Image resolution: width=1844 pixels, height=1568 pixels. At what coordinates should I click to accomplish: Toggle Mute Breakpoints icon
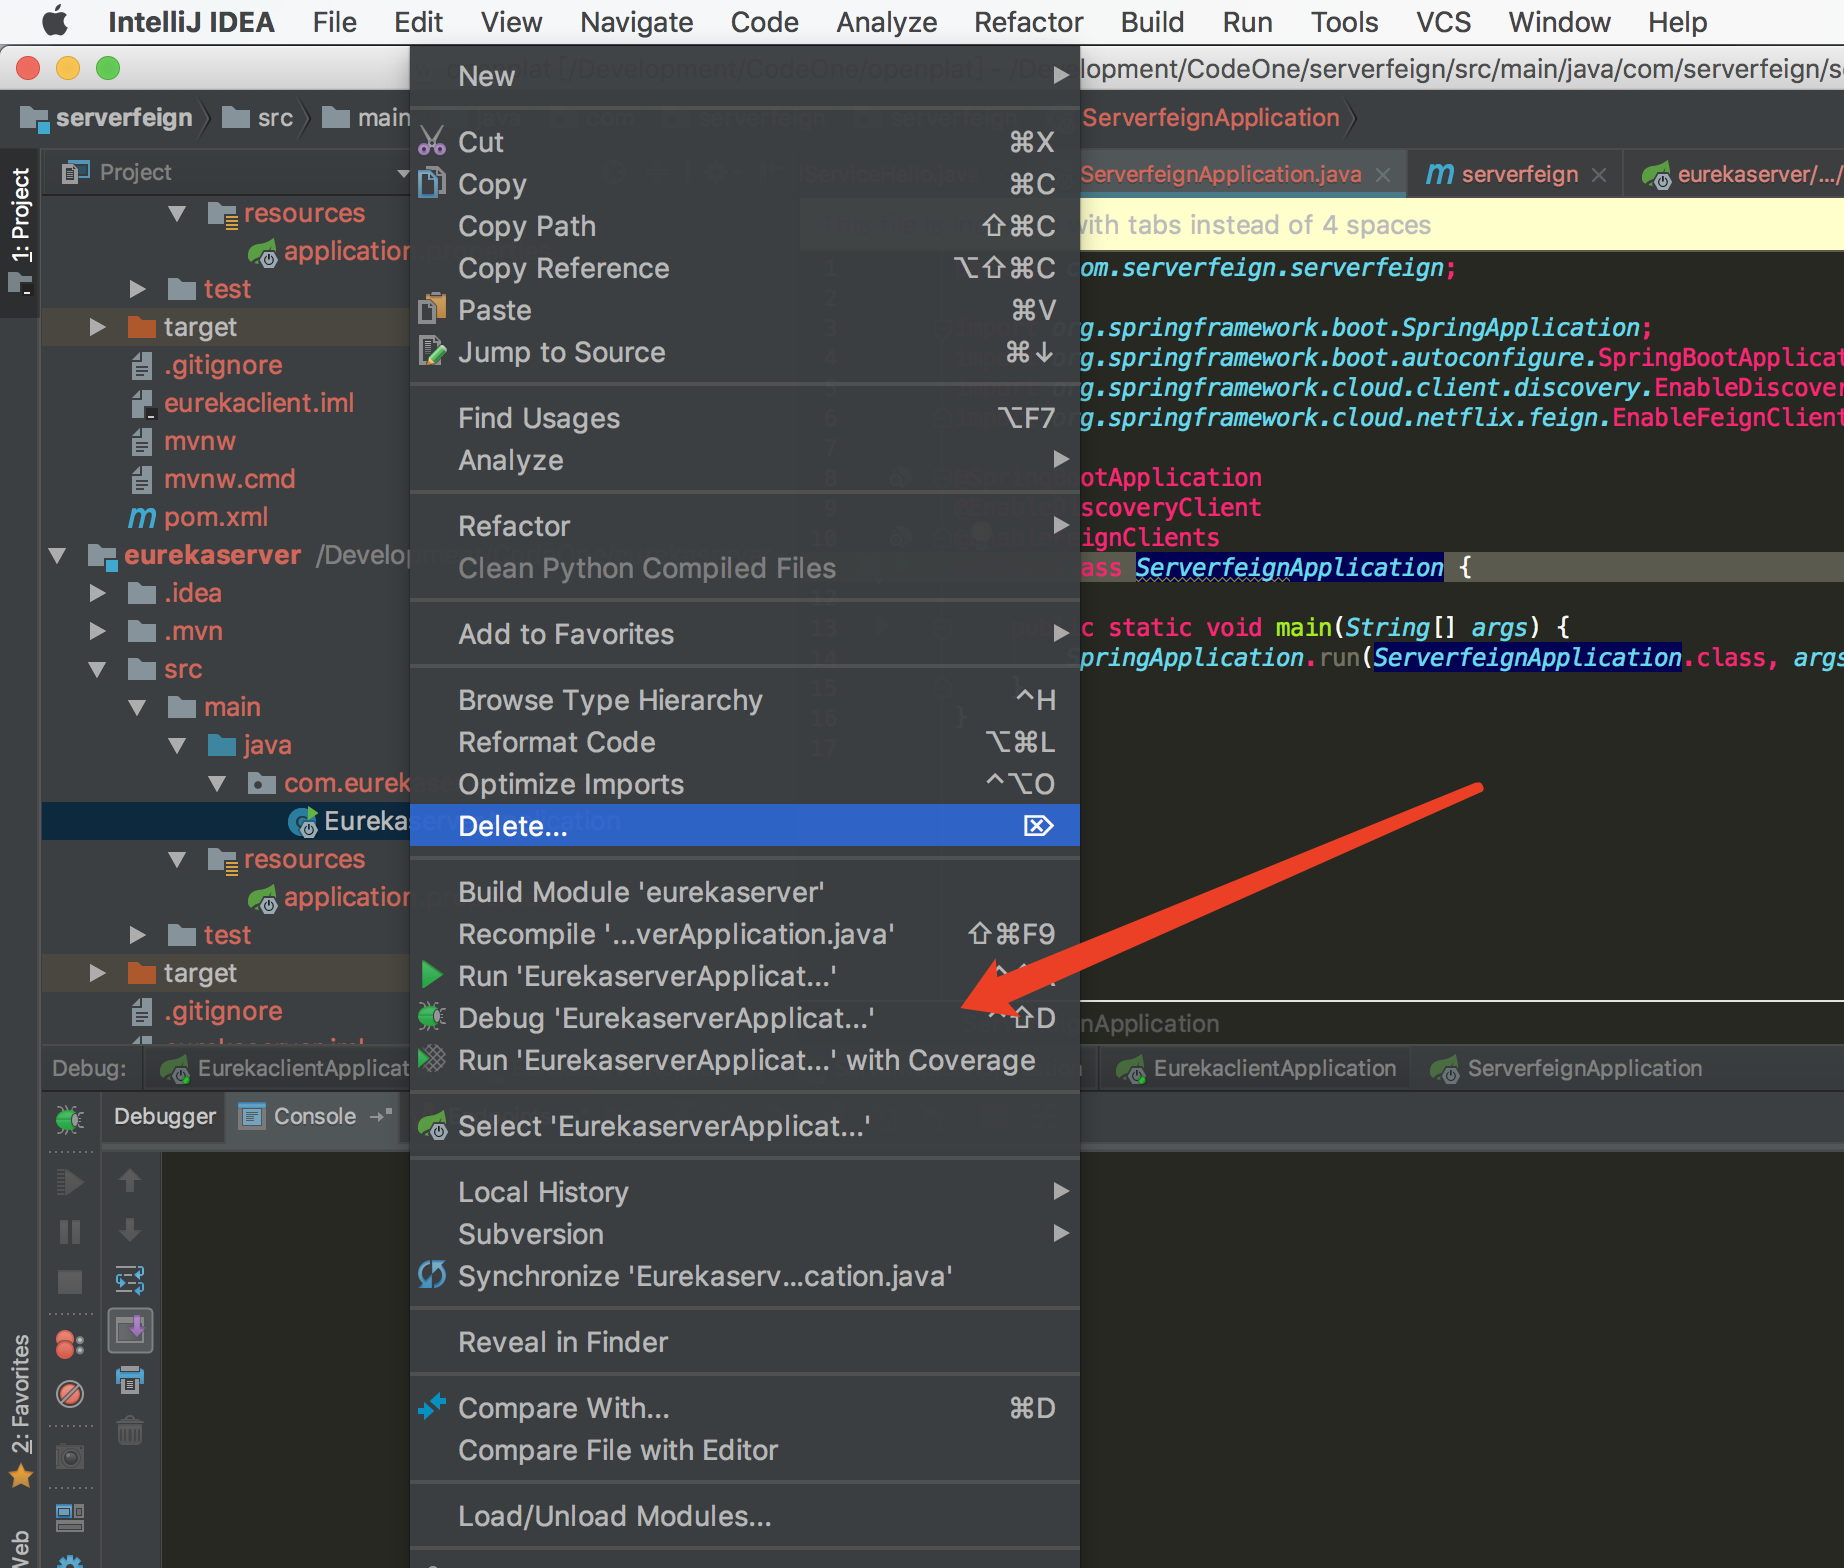coord(70,1393)
